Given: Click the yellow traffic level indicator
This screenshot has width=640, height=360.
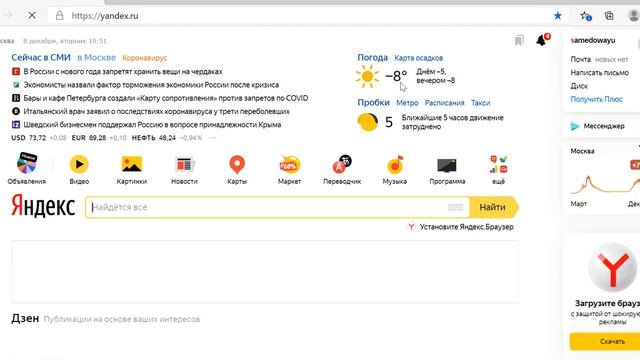Looking at the screenshot, I should pyautogui.click(x=367, y=122).
